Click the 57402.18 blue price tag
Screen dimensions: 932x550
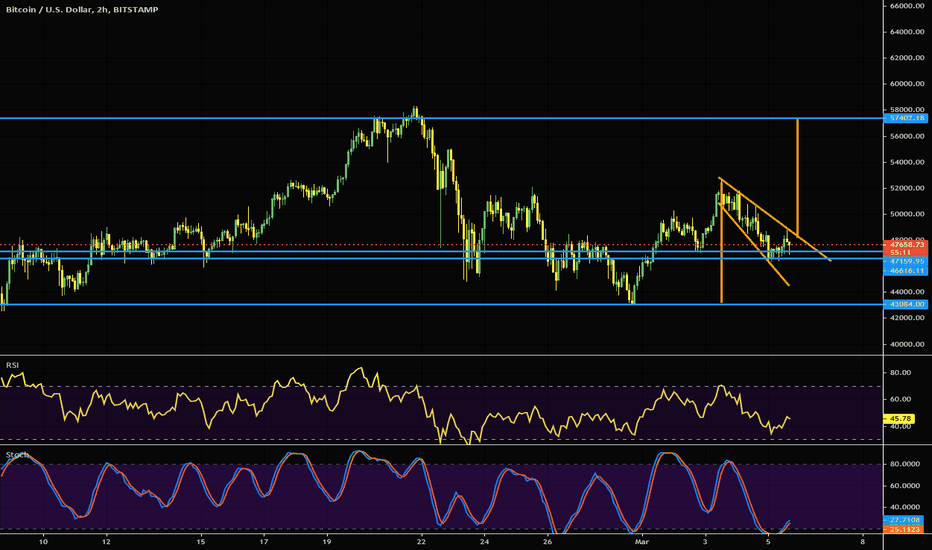click(906, 118)
